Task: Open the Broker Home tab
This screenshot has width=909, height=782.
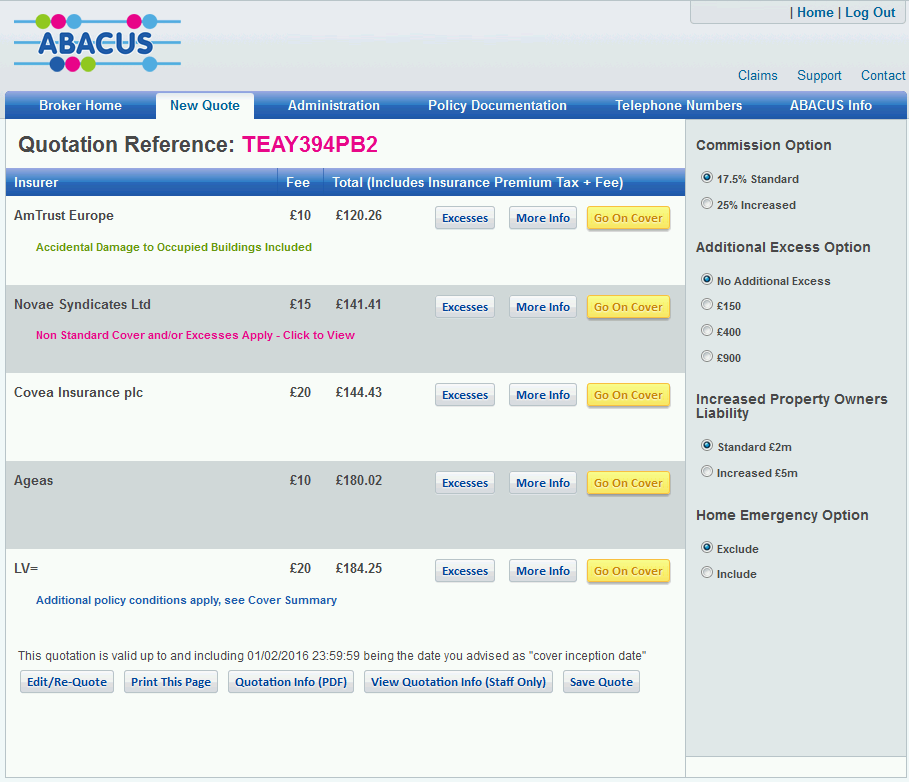Action: tap(81, 106)
